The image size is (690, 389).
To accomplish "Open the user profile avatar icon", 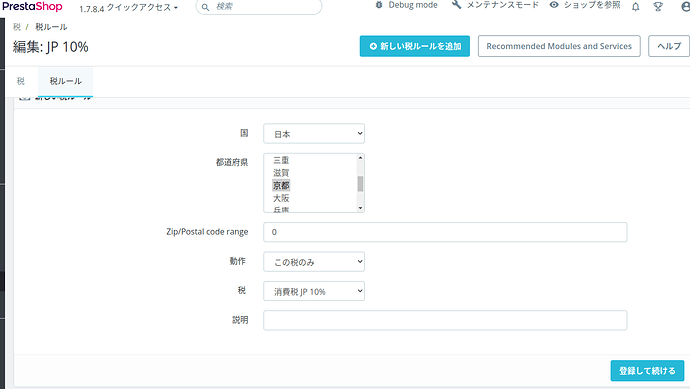I will [685, 7].
